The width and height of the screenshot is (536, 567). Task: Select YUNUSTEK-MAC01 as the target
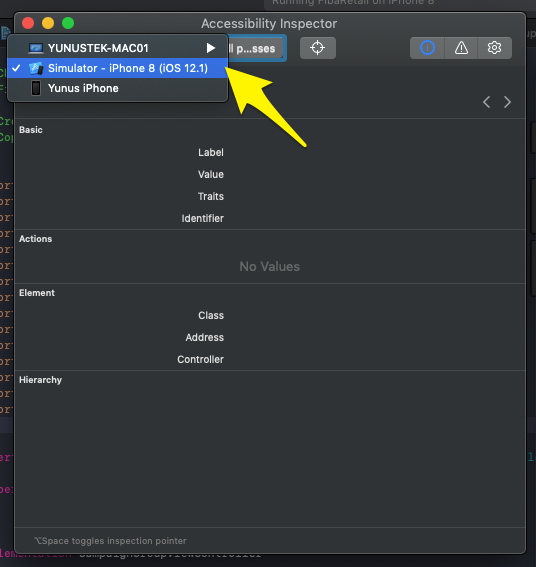click(x=118, y=48)
